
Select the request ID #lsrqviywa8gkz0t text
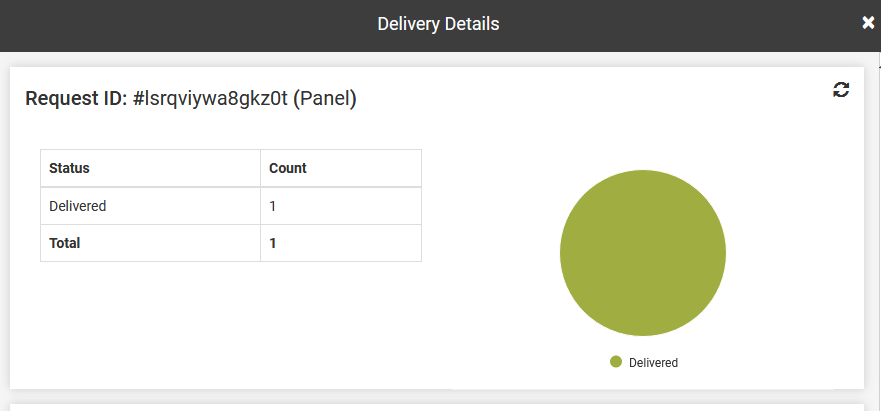pyautogui.click(x=211, y=99)
